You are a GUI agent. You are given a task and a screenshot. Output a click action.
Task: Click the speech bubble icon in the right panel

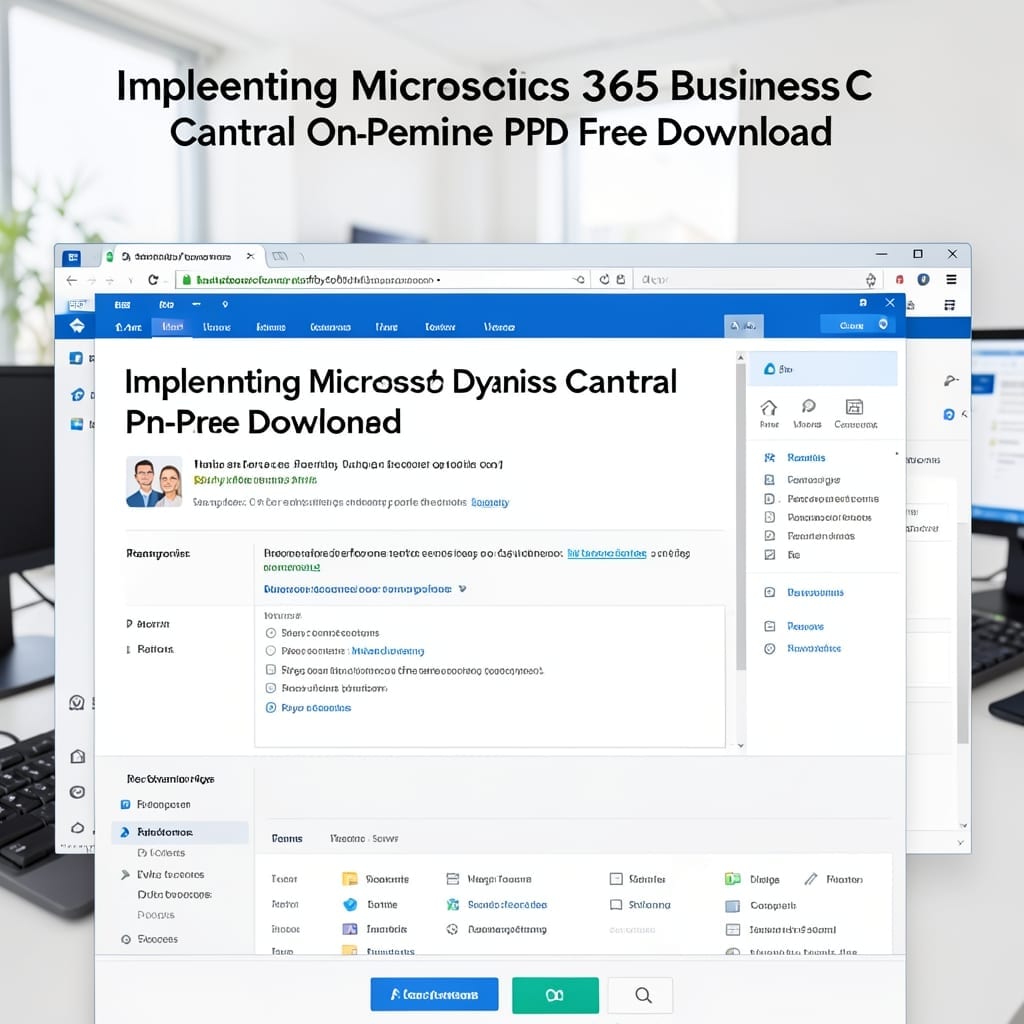tap(808, 407)
